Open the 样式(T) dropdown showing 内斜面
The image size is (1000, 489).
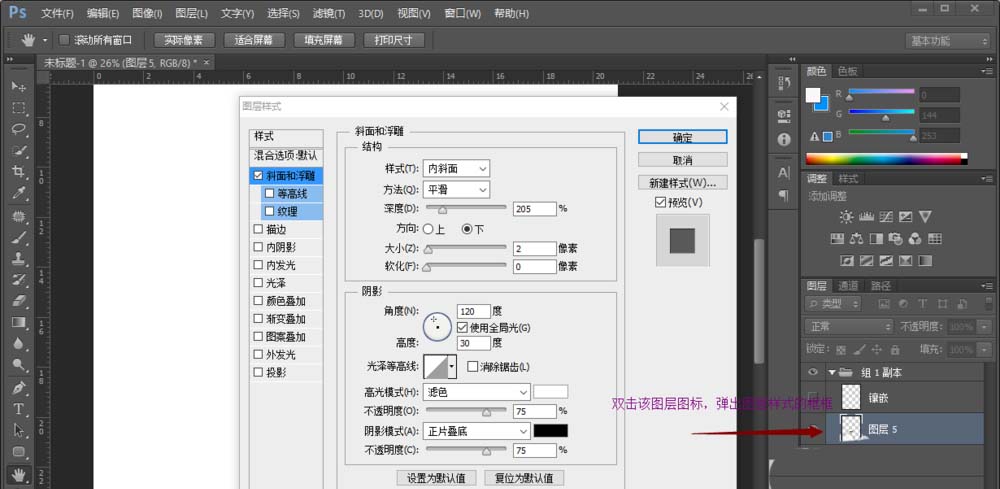click(x=456, y=169)
